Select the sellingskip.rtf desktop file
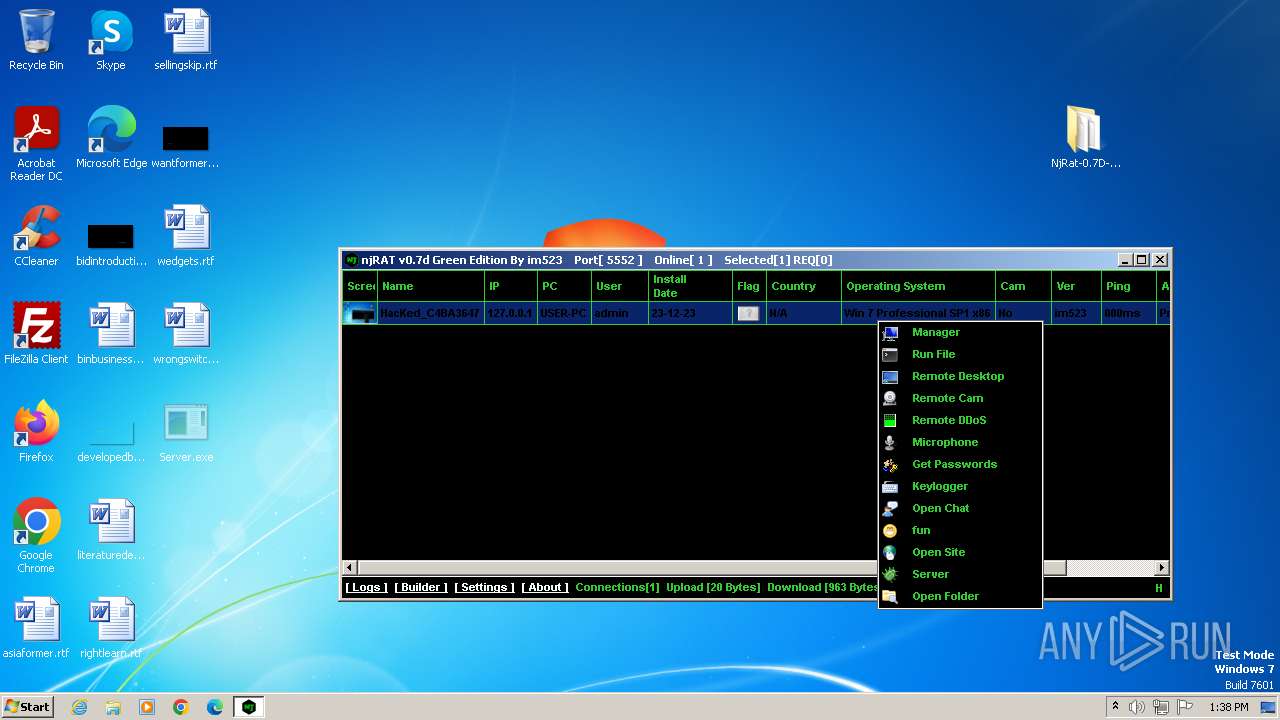The height and width of the screenshot is (720, 1280). pos(186,41)
